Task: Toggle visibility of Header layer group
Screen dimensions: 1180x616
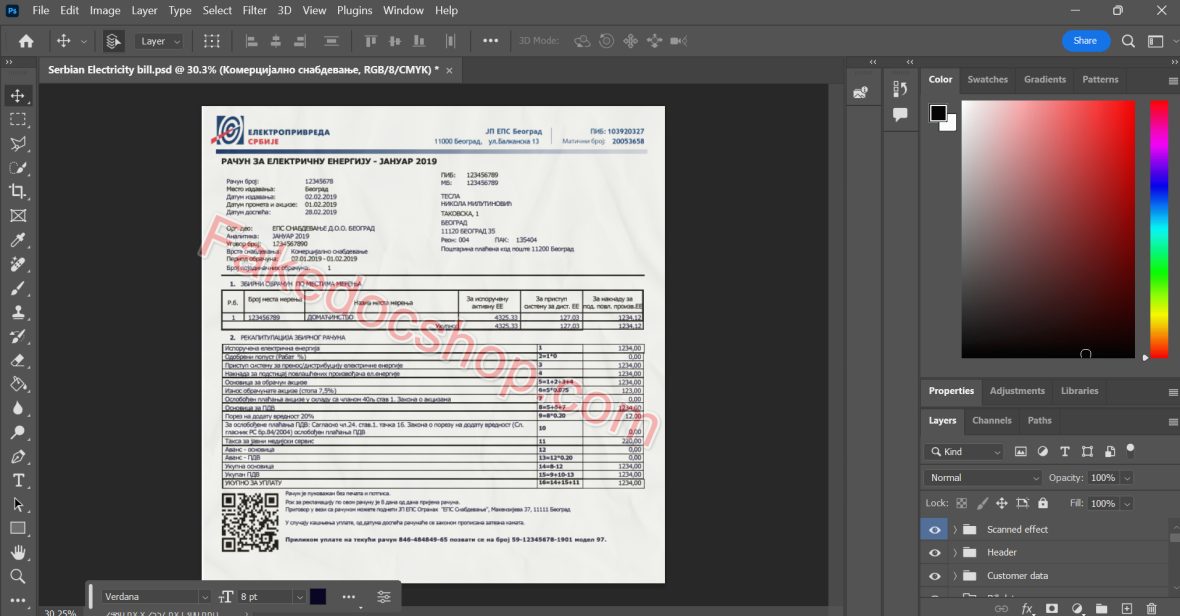Action: point(934,553)
